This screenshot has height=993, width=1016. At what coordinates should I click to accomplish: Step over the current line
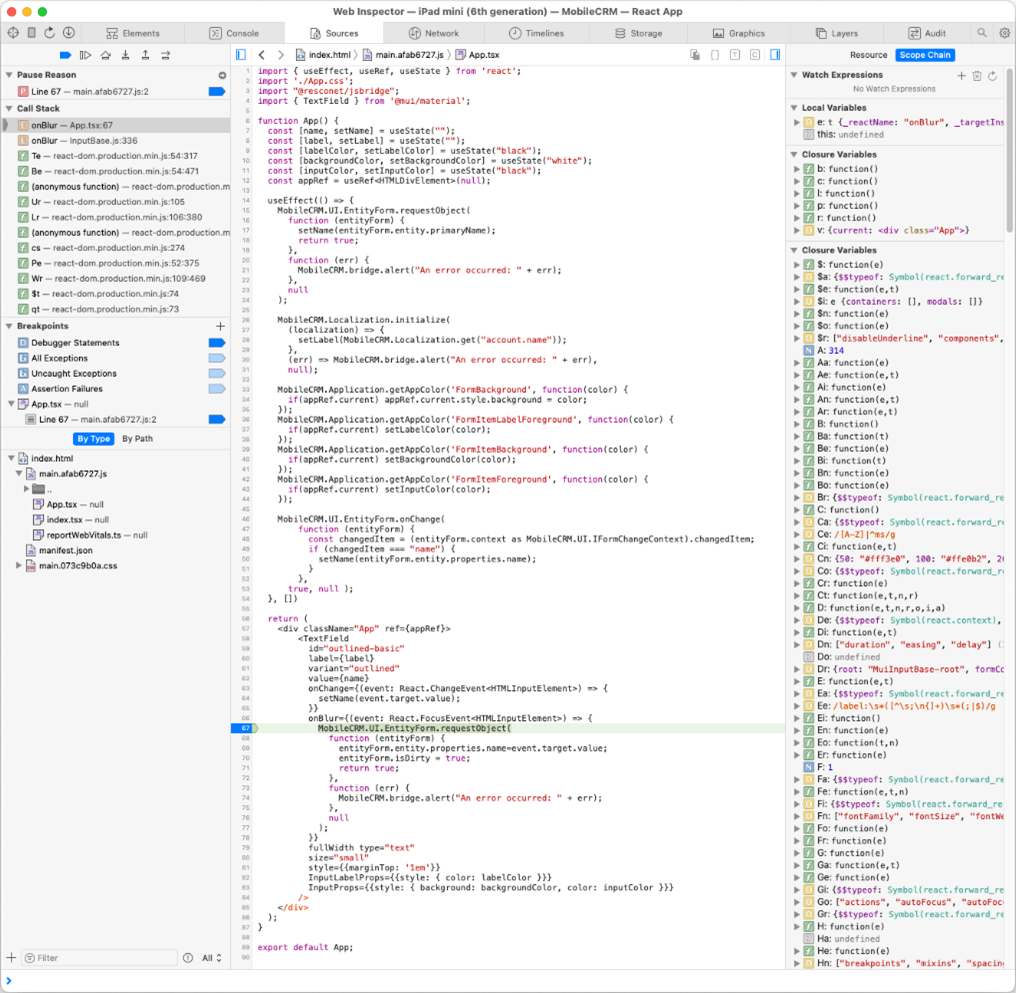click(106, 55)
